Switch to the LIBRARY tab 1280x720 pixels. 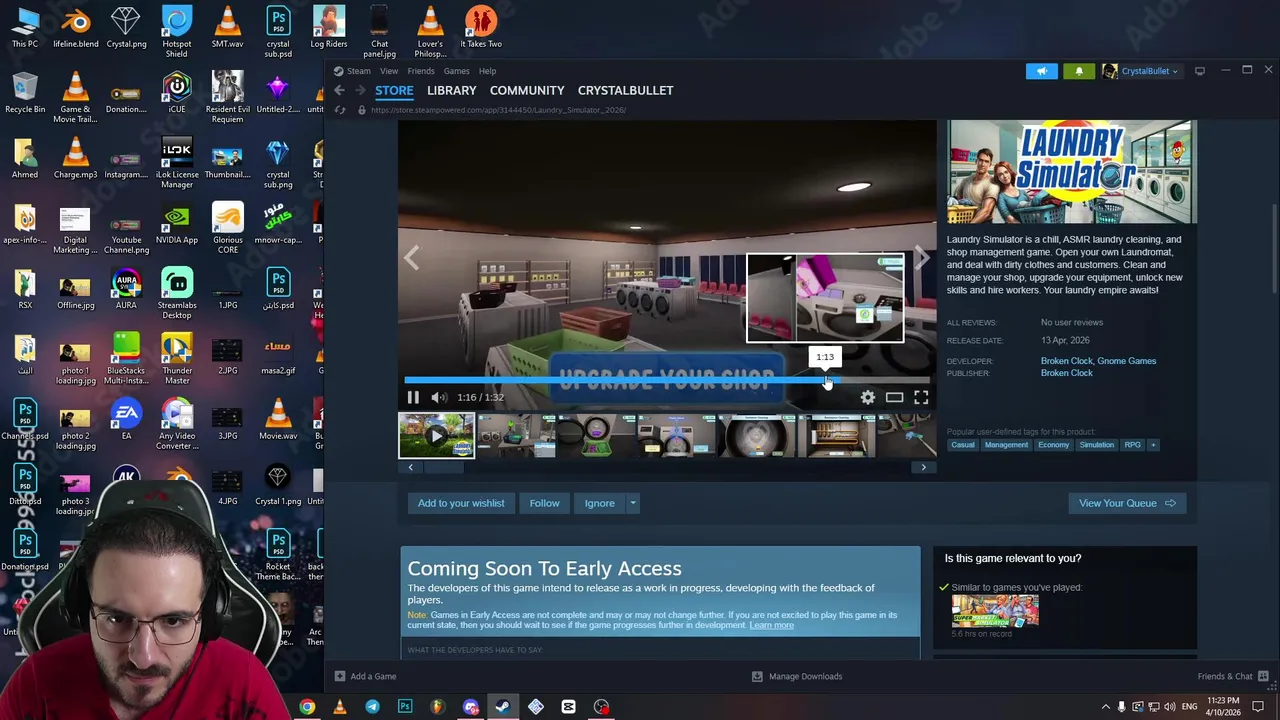[x=452, y=90]
